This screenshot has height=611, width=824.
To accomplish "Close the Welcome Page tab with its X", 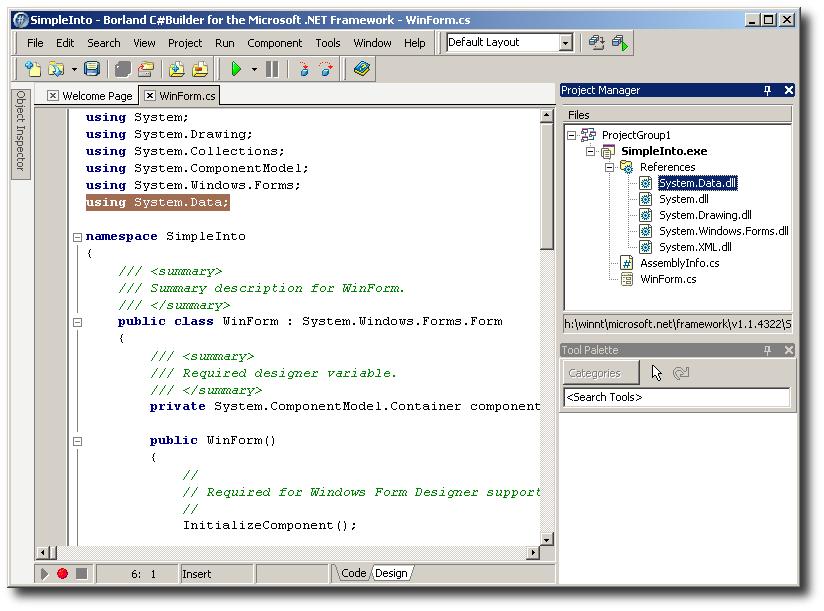I will pyautogui.click(x=53, y=96).
